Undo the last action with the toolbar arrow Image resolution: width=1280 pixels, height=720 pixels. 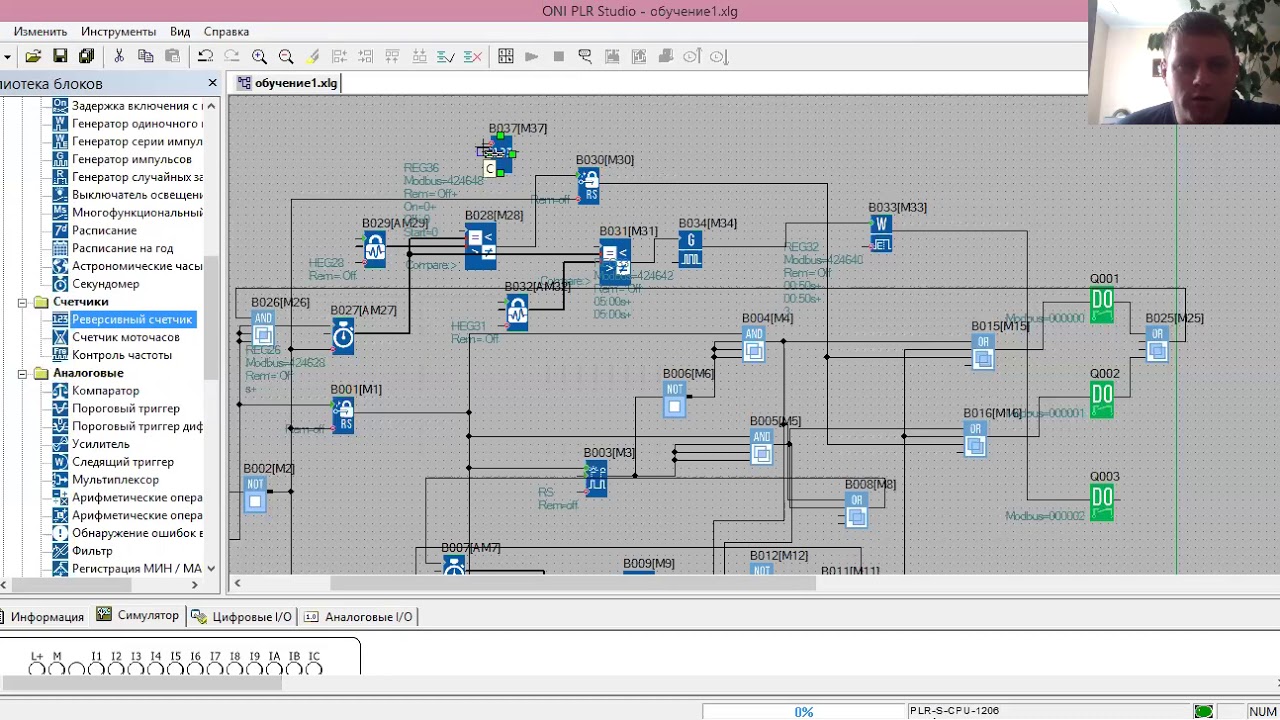(x=205, y=57)
